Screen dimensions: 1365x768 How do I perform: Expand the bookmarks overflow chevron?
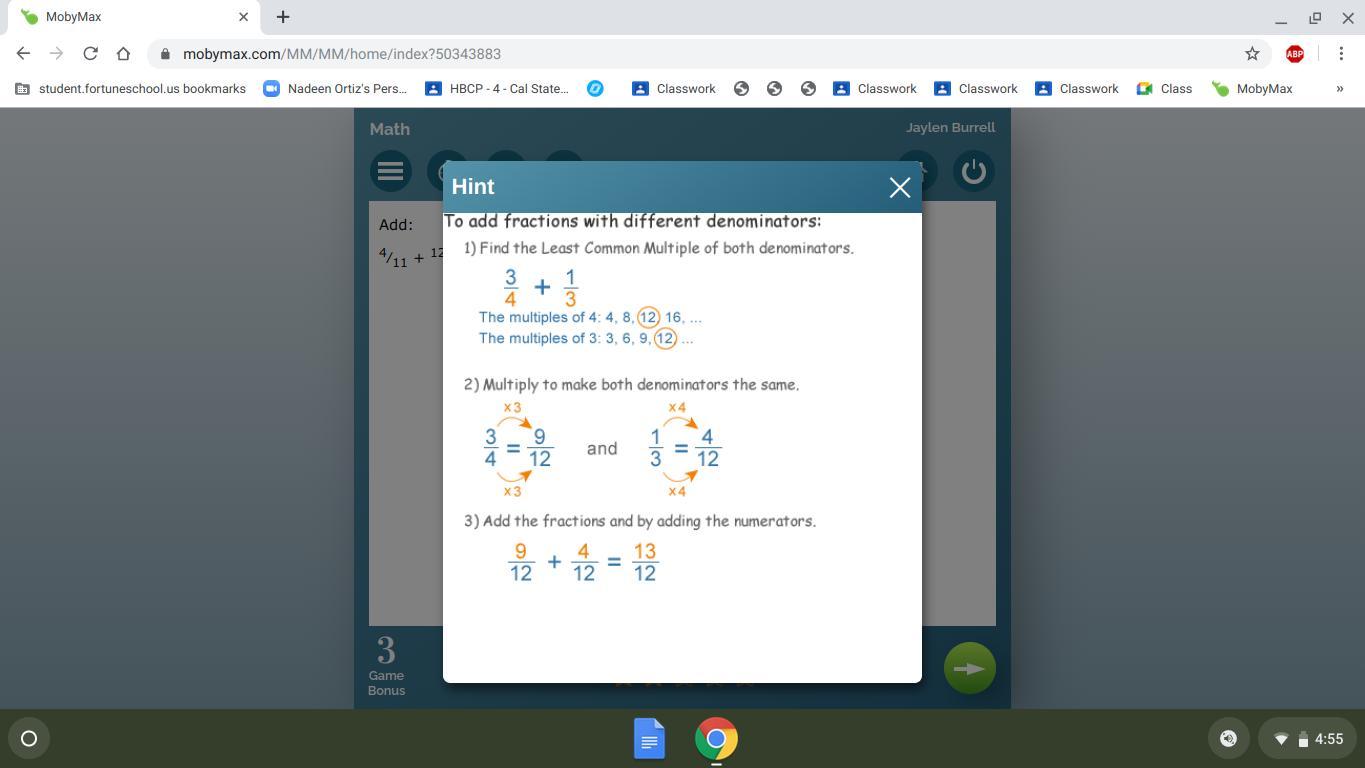pos(1340,89)
